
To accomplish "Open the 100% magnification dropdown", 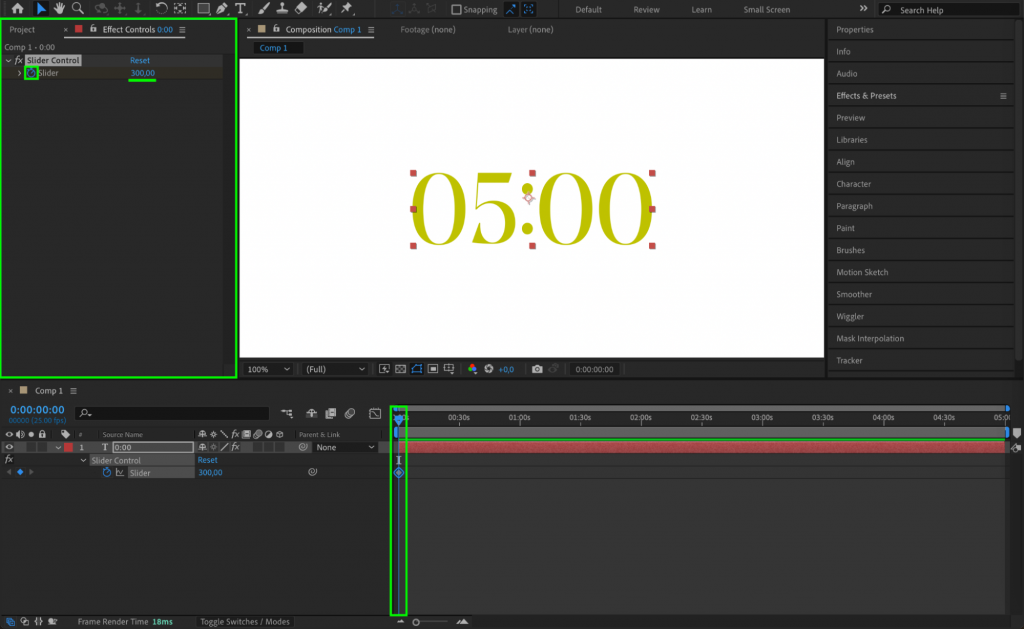I will click(268, 369).
